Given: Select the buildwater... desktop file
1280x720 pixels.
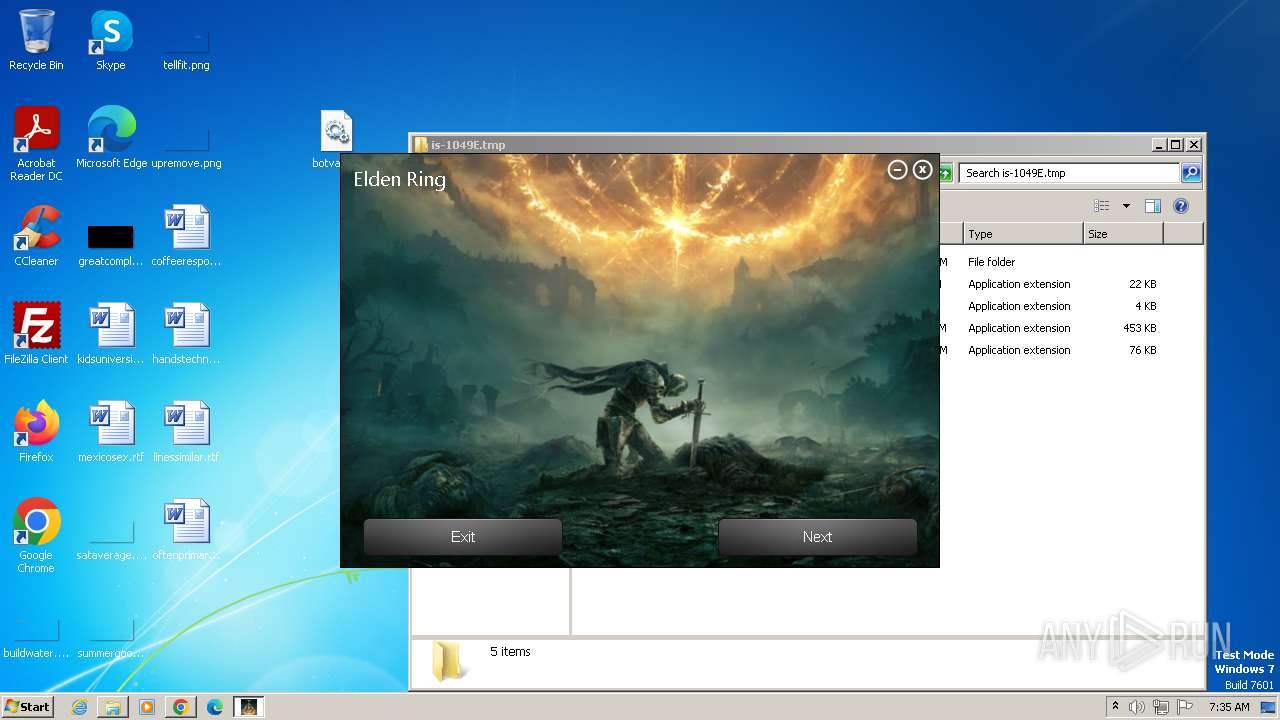Looking at the screenshot, I should 36,636.
